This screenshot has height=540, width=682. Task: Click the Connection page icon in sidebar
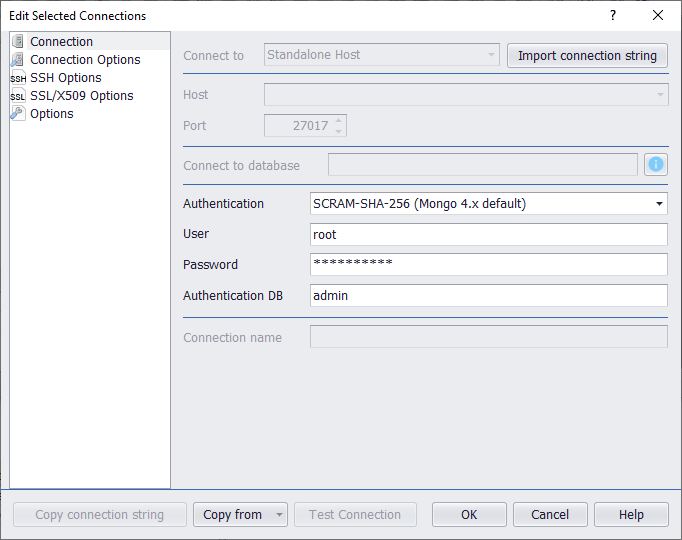point(18,42)
